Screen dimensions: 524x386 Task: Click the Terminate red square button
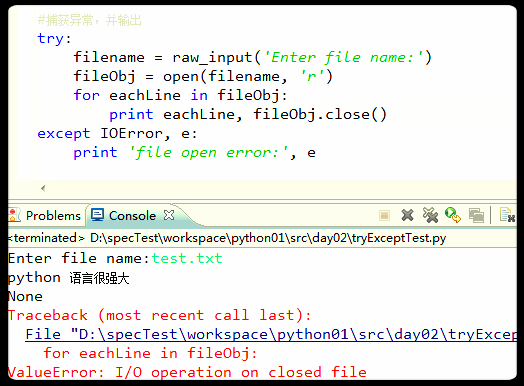click(x=384, y=215)
